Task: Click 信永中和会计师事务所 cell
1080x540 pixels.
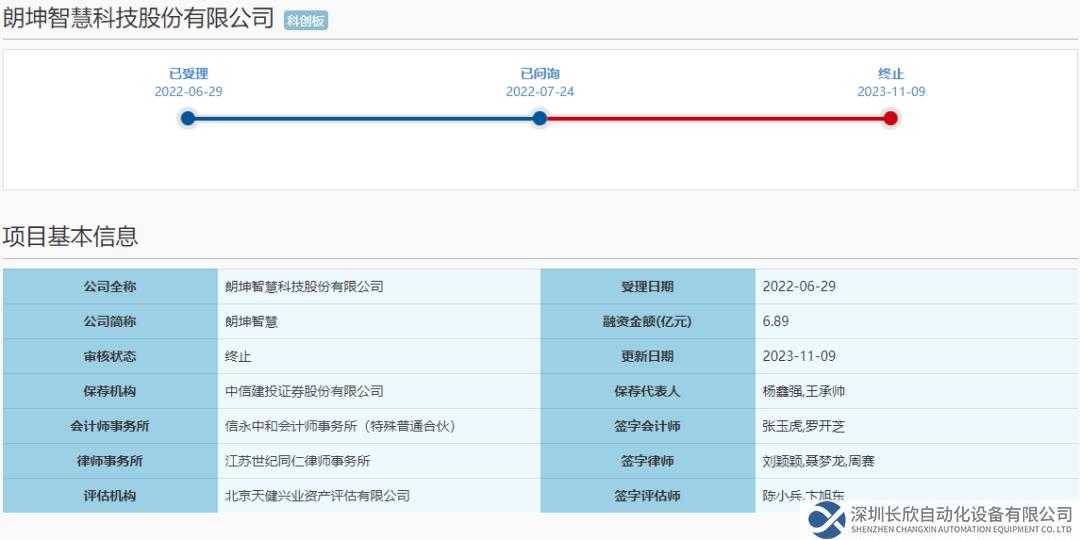Action: [x=379, y=426]
